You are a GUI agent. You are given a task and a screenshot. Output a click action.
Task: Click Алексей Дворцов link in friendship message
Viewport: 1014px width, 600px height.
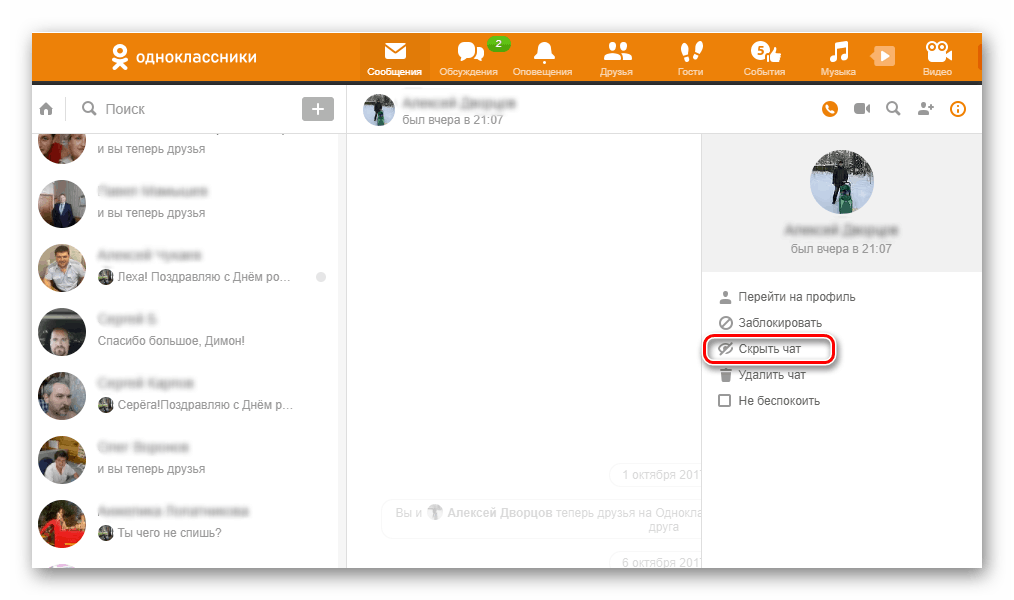tap(500, 513)
